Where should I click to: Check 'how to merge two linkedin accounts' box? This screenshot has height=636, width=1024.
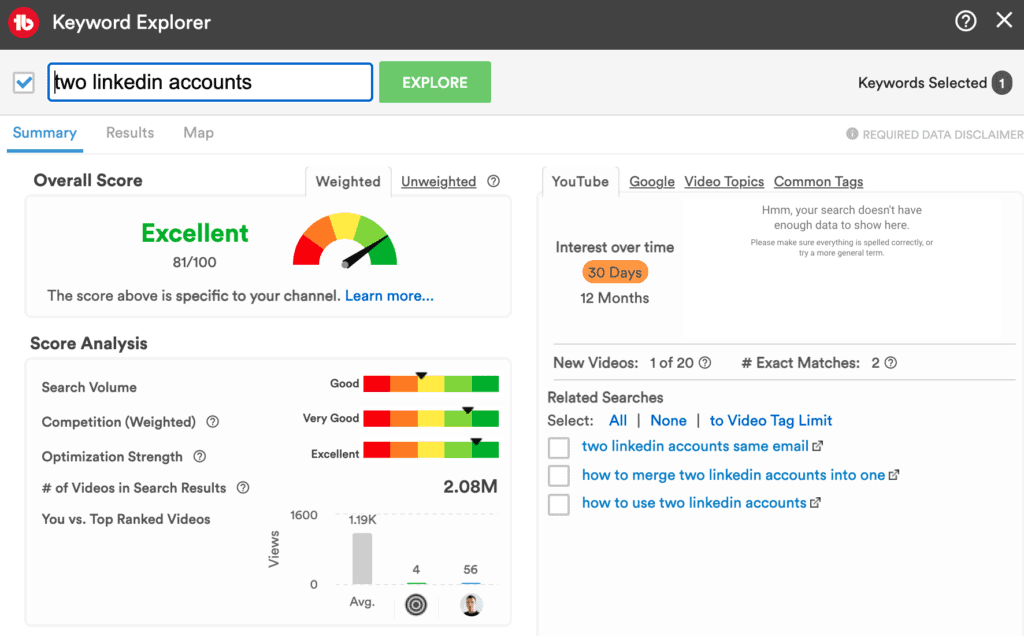[x=558, y=475]
